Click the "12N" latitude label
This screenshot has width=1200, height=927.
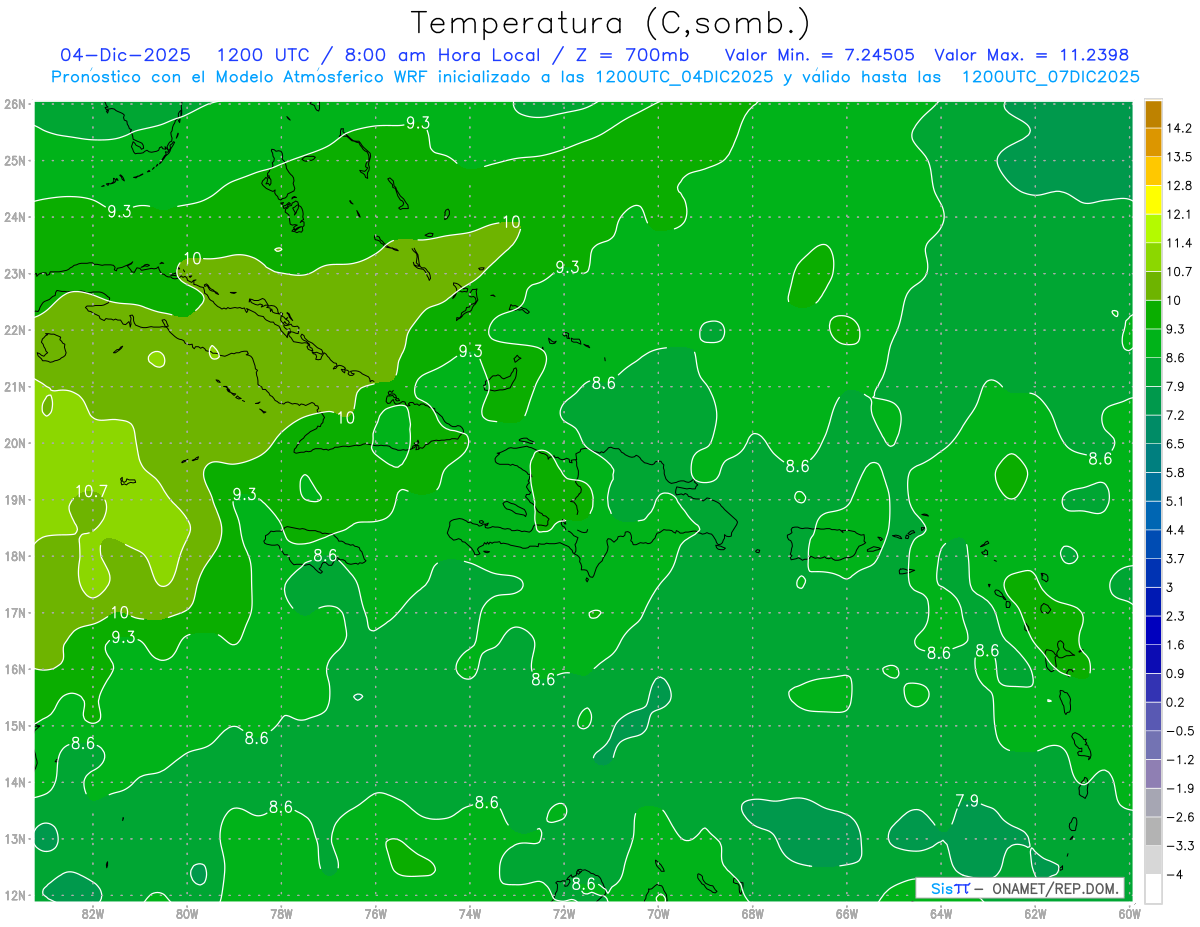coord(14,895)
